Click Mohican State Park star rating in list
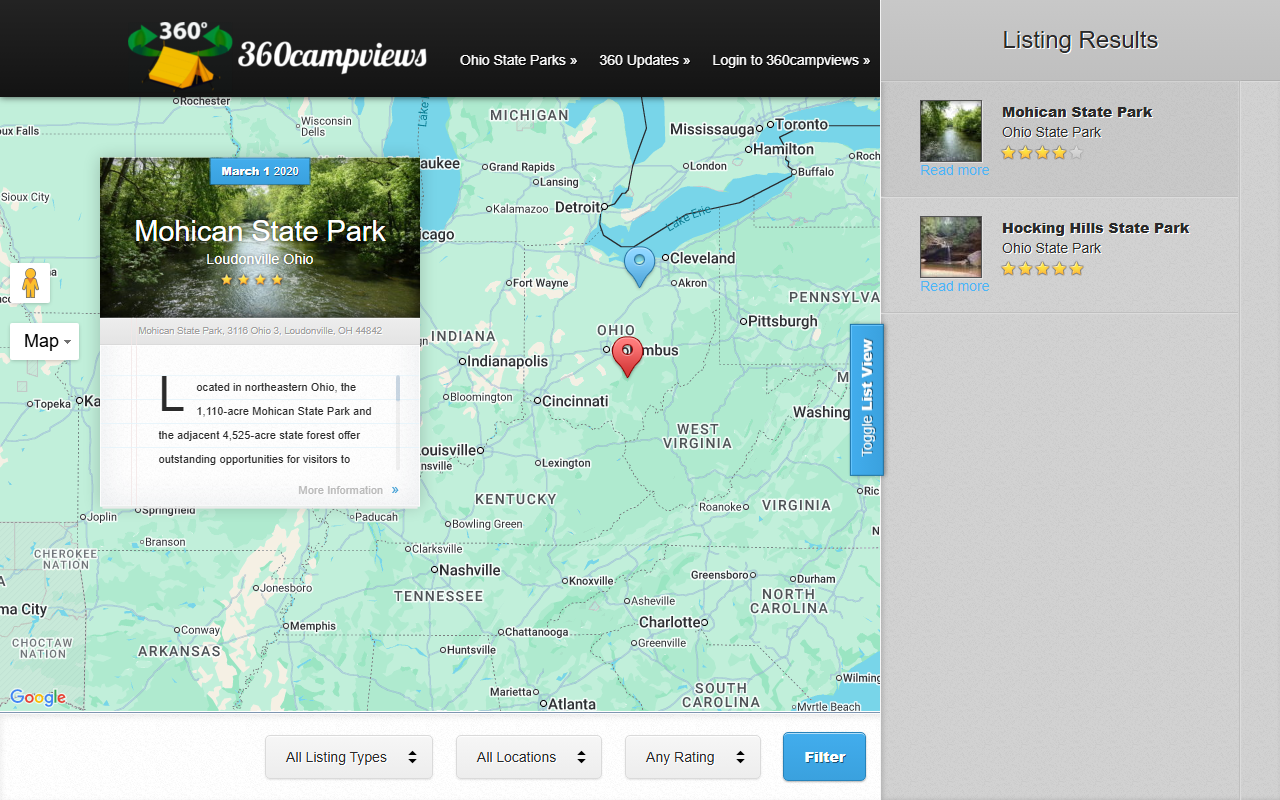Viewport: 1280px width, 800px height. 1042,153
